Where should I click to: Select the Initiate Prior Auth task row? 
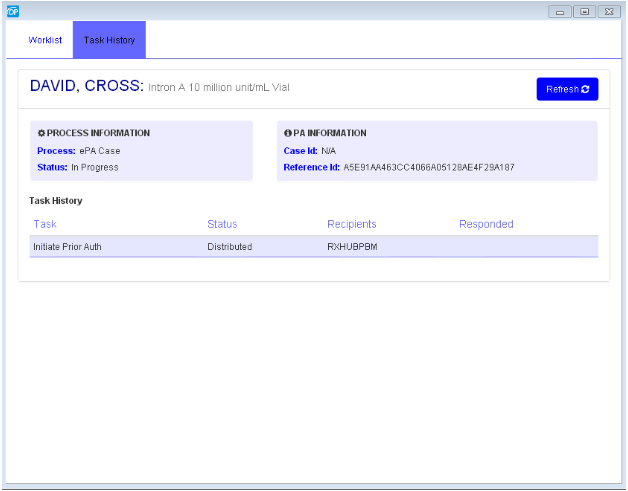(314, 247)
